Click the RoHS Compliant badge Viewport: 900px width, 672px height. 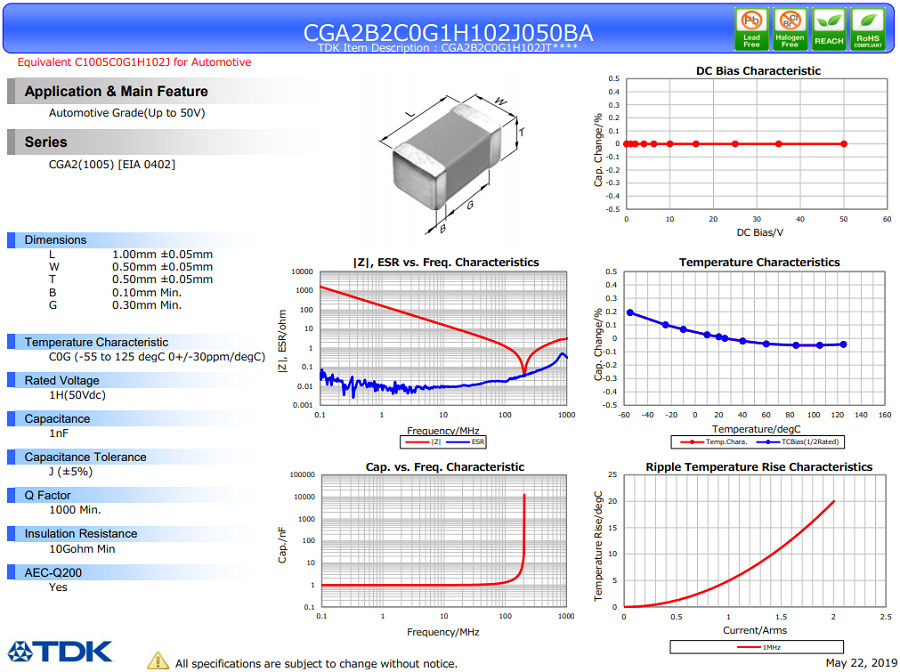tap(867, 29)
